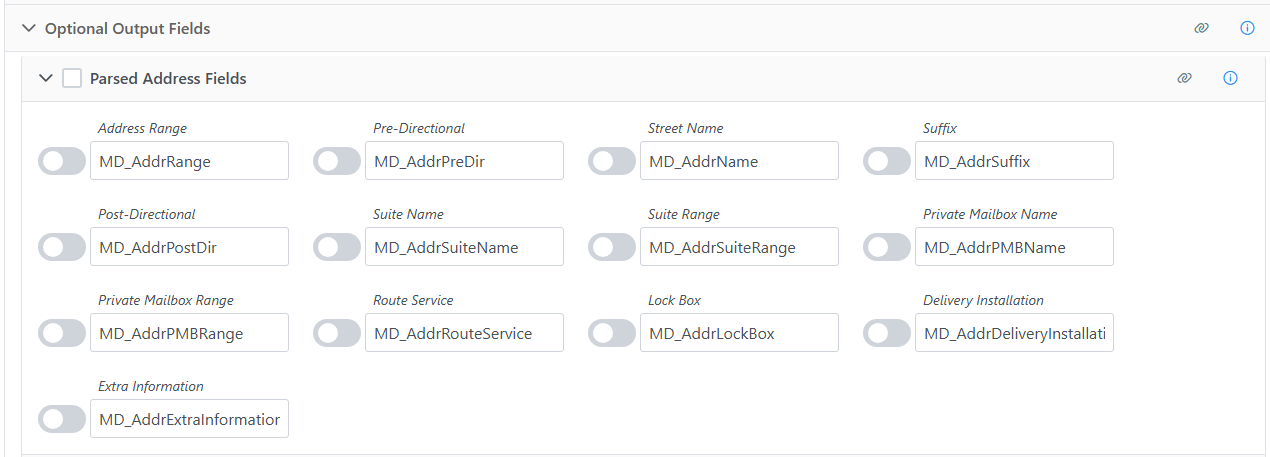Screen dimensions: 1270x457
Task: Click the MD_AddrSuiteRange input field
Action: coord(739,247)
